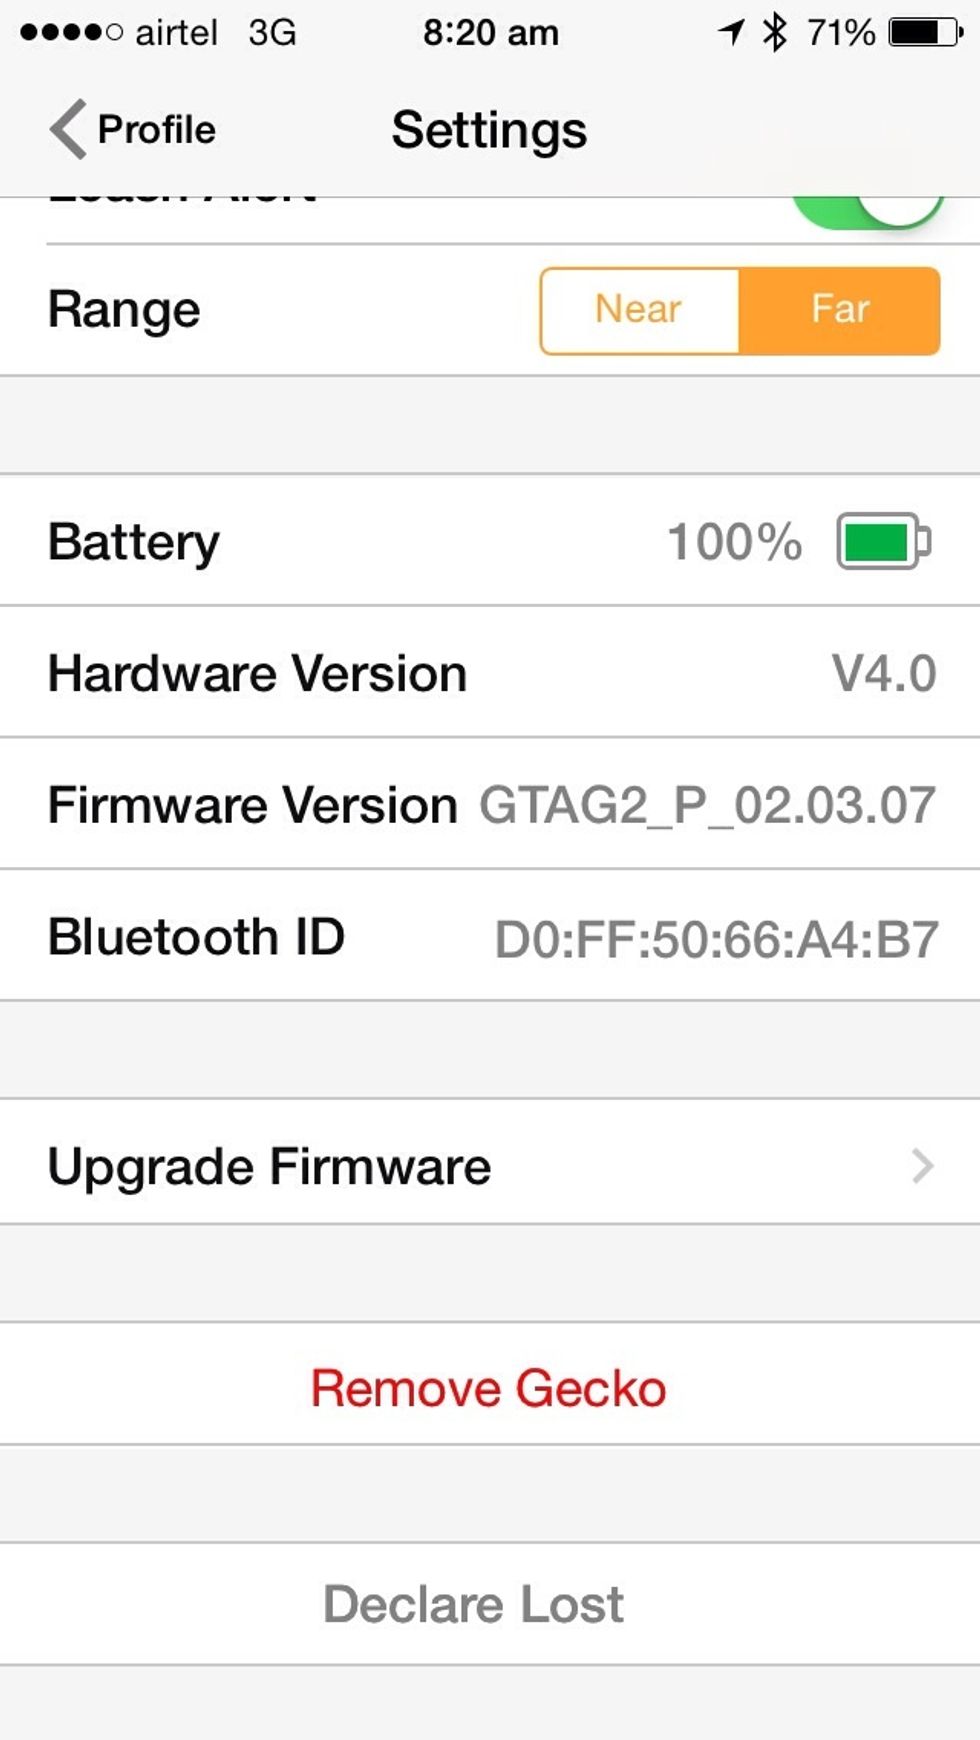Tap the phone battery status icon
980x1740 pixels.
[925, 32]
